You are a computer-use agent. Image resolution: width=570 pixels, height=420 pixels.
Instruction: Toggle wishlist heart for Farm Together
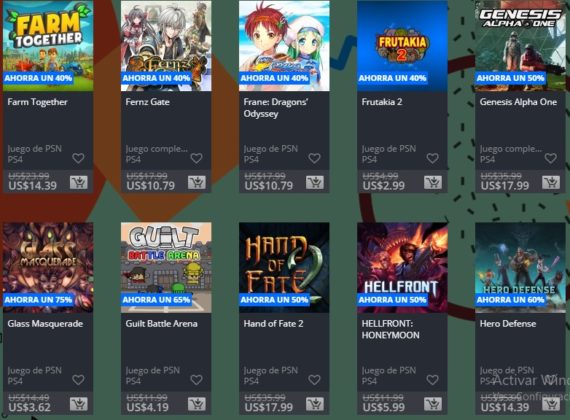coord(78,158)
